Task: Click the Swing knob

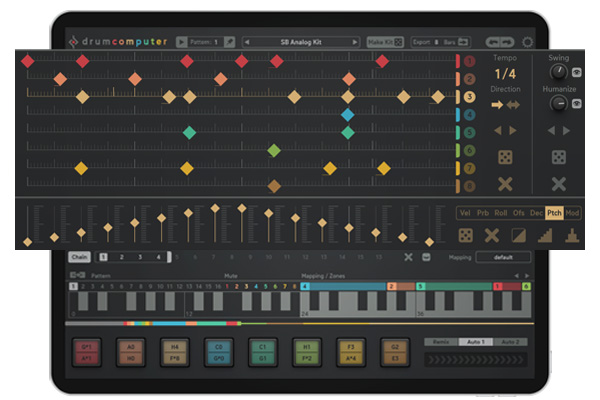Action: (558, 72)
